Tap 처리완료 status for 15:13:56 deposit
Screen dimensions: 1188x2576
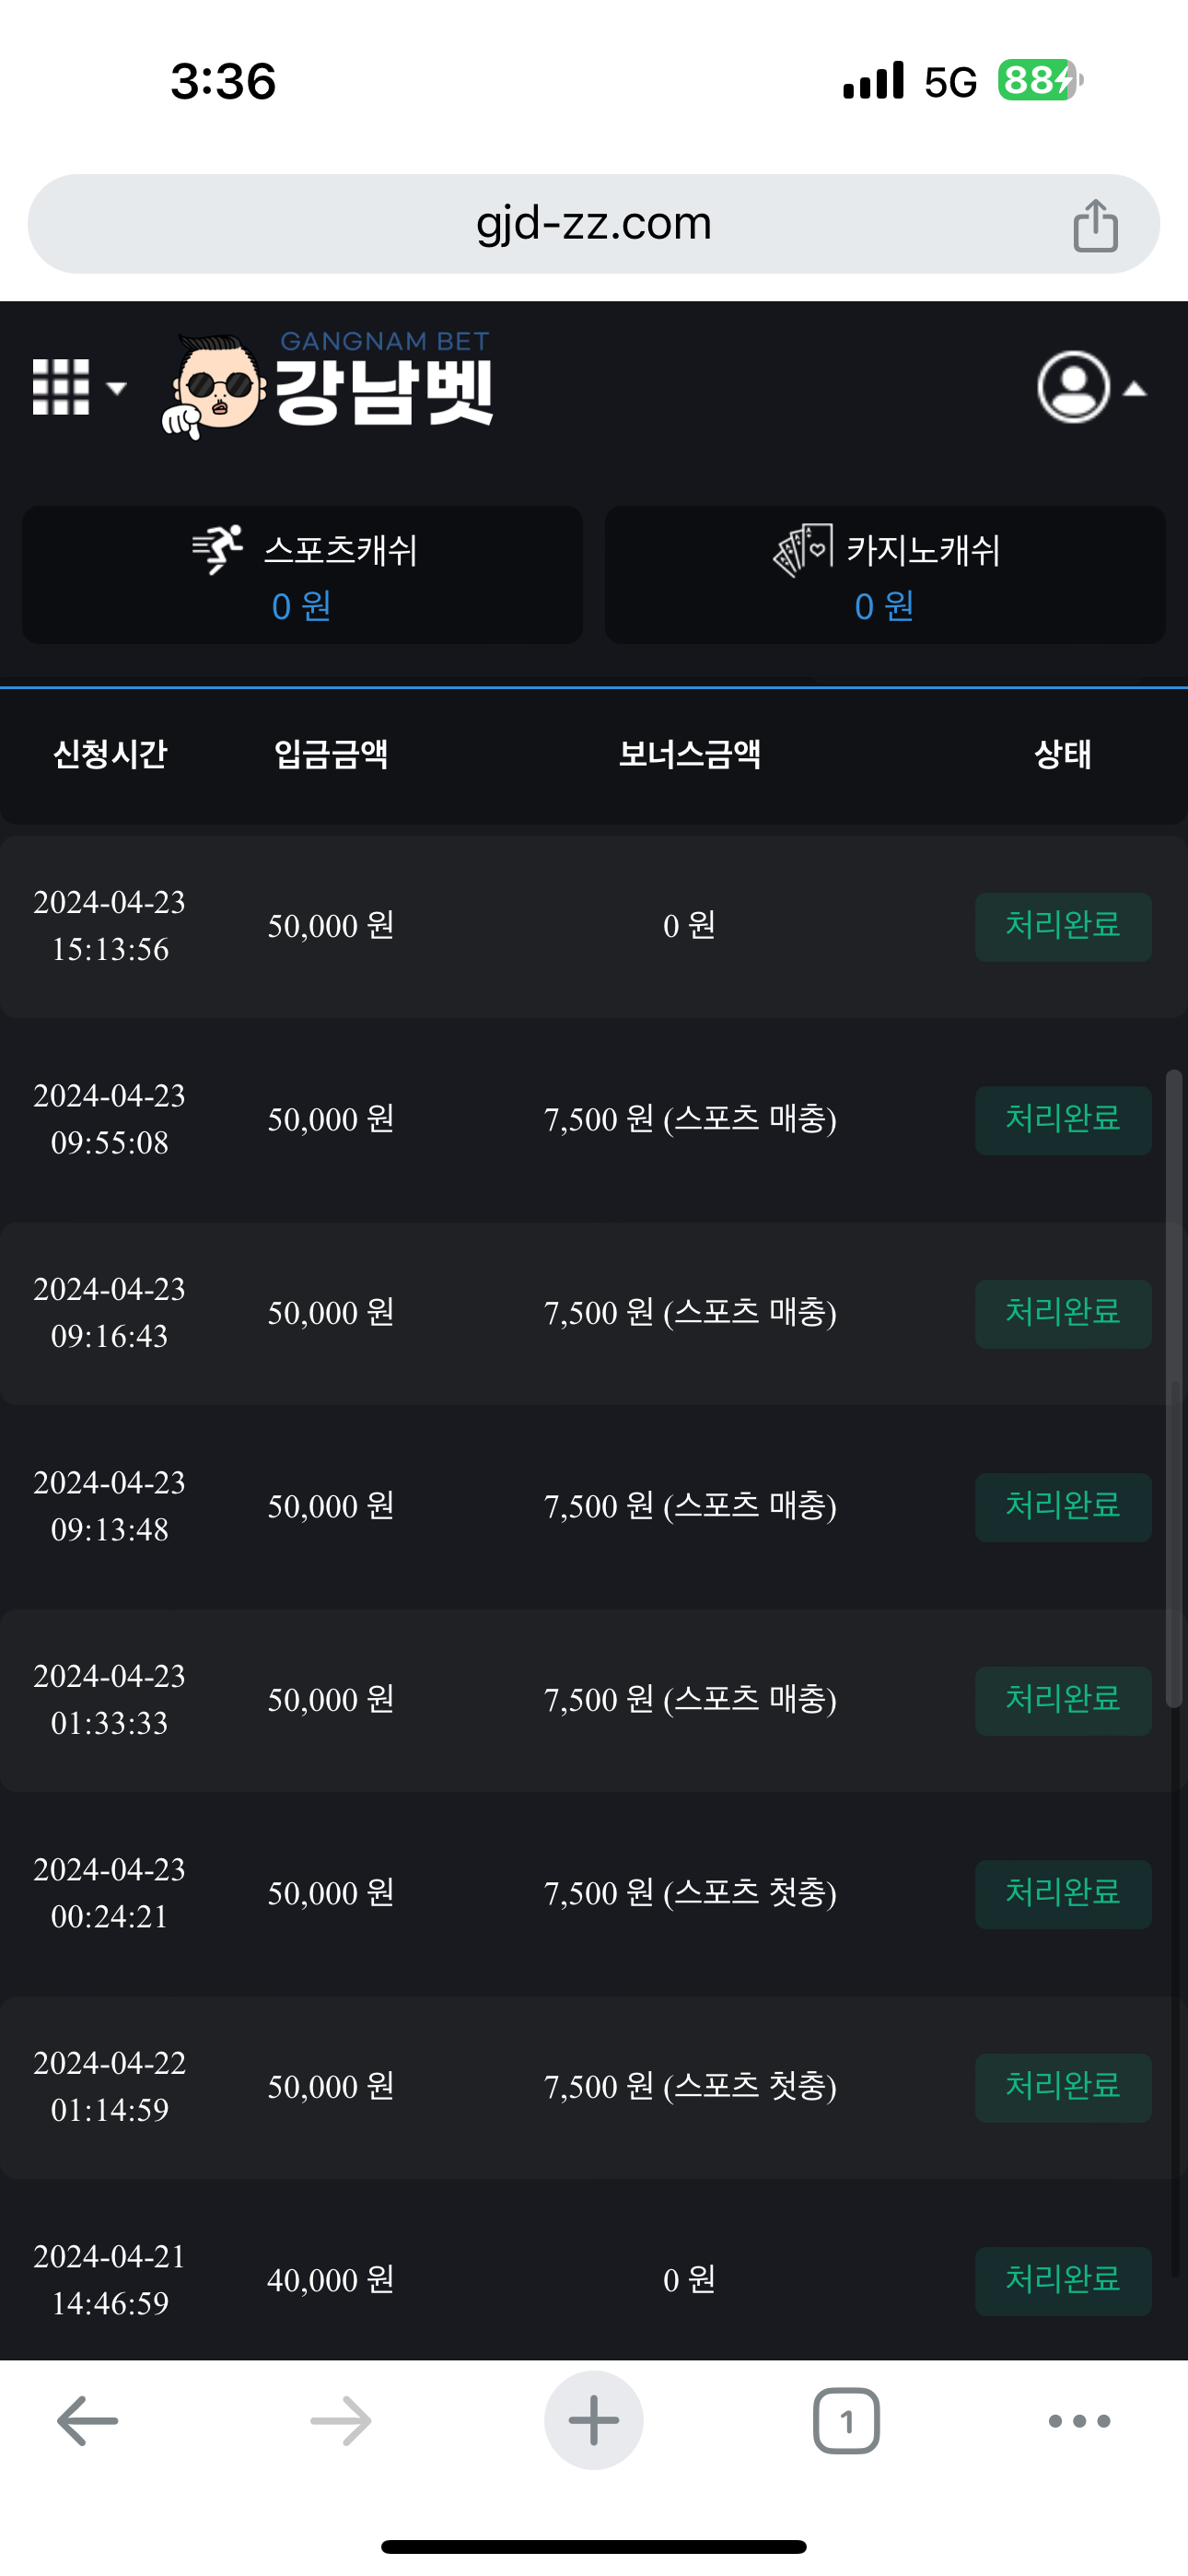[x=1062, y=926]
